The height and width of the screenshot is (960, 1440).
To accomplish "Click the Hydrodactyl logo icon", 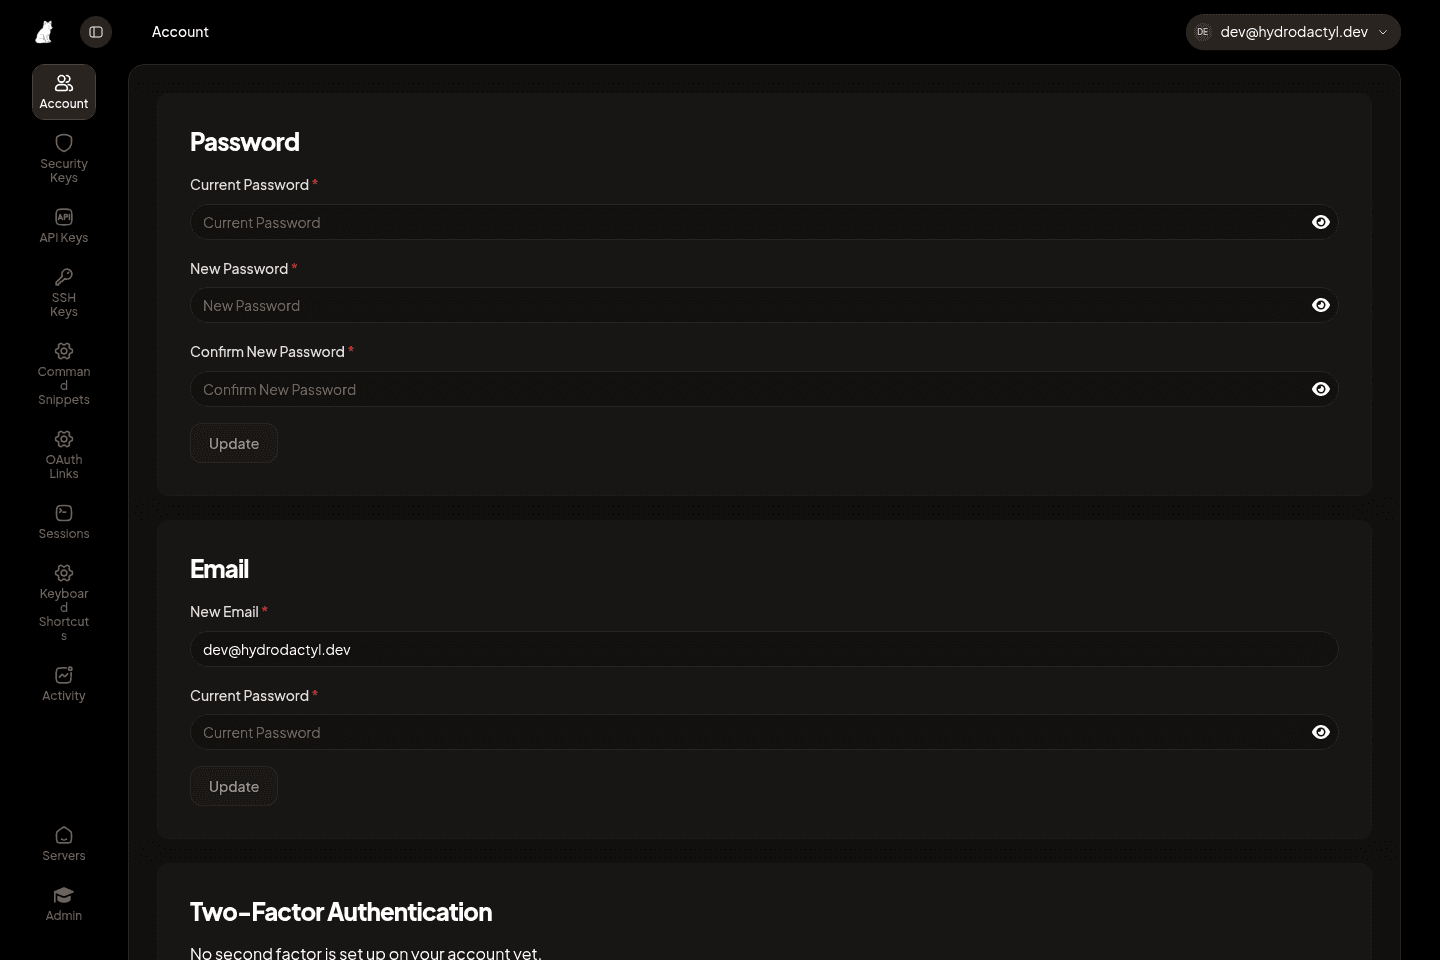I will 44,32.
